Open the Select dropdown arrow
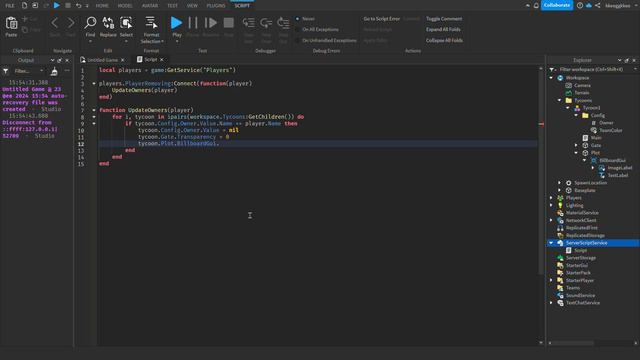The image size is (640, 360). (x=126, y=41)
